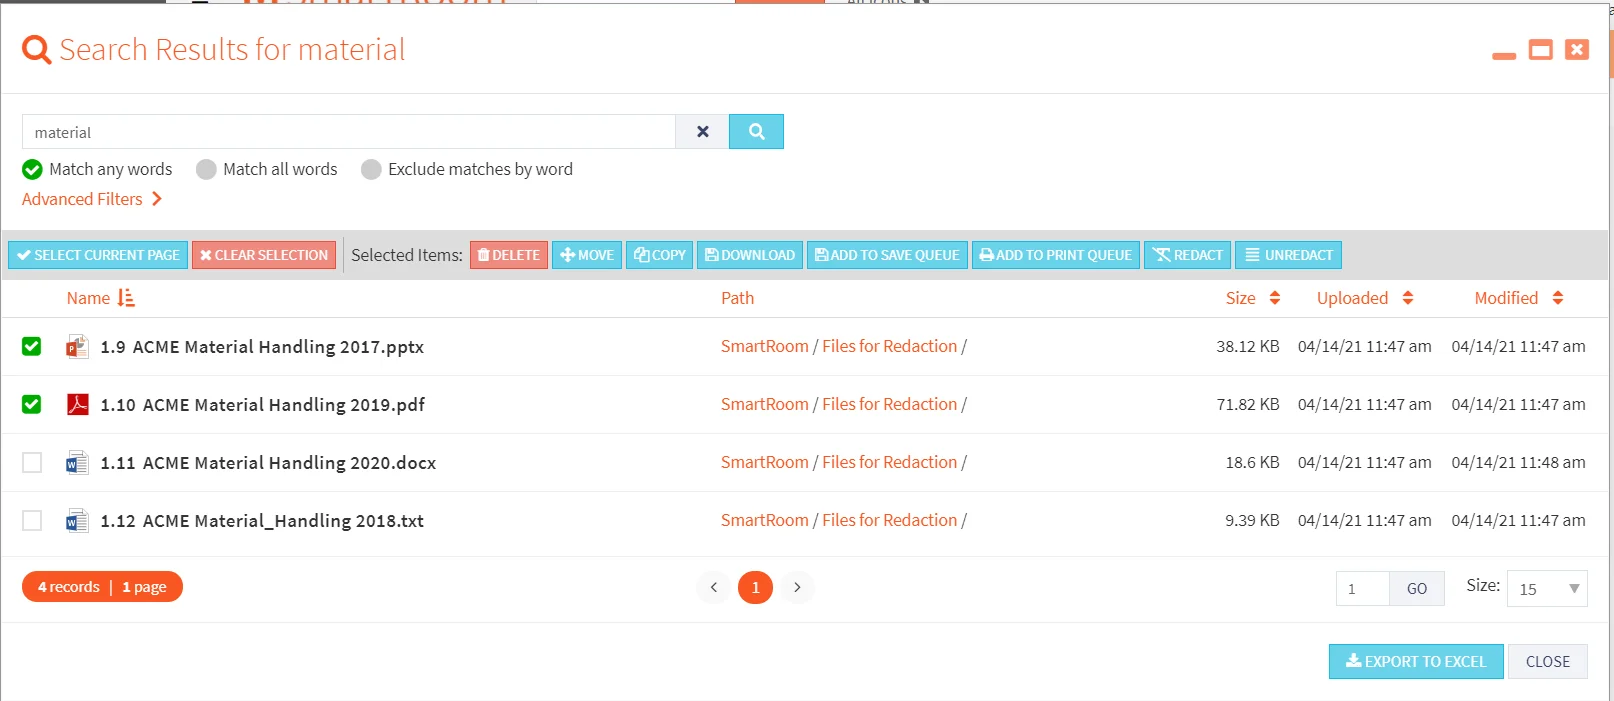Click the Word icon for 1.11 docx file
Viewport: 1614px width, 701px height.
coord(77,463)
